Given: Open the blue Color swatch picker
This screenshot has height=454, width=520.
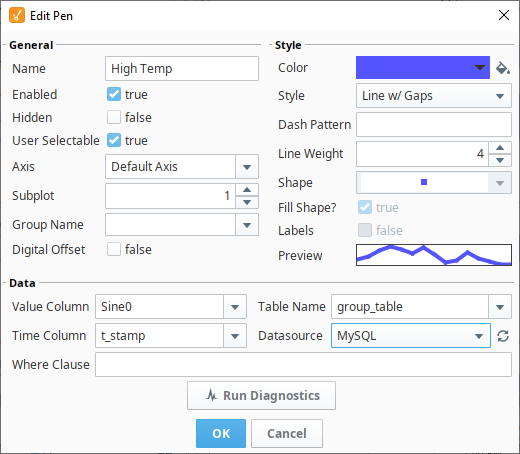Looking at the screenshot, I should tap(423, 68).
